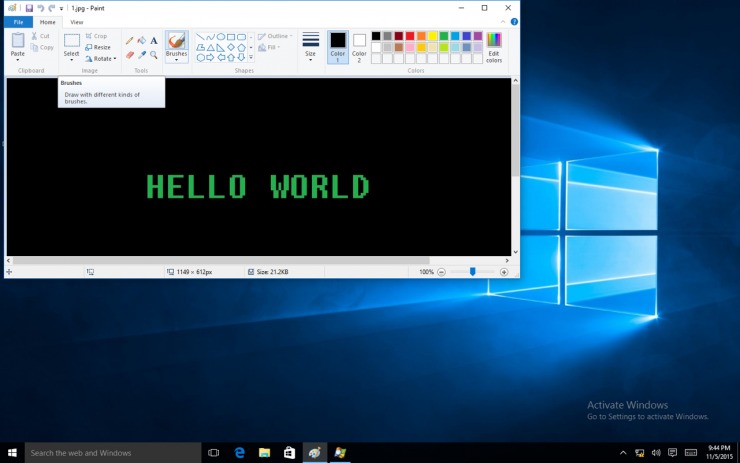Select the Pencil tool

pyautogui.click(x=129, y=41)
